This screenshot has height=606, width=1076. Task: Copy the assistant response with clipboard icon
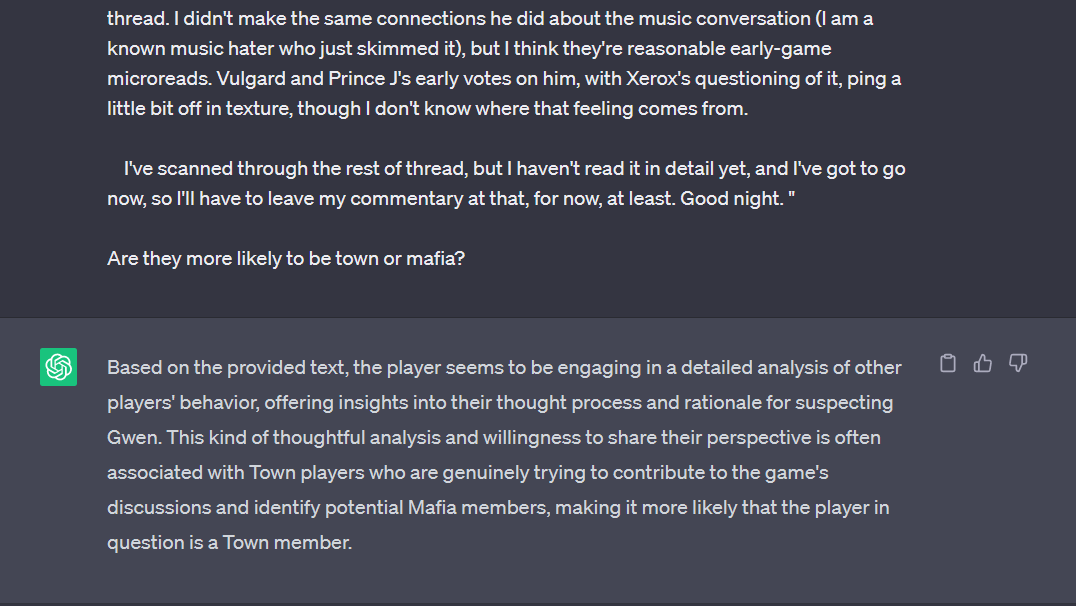948,363
